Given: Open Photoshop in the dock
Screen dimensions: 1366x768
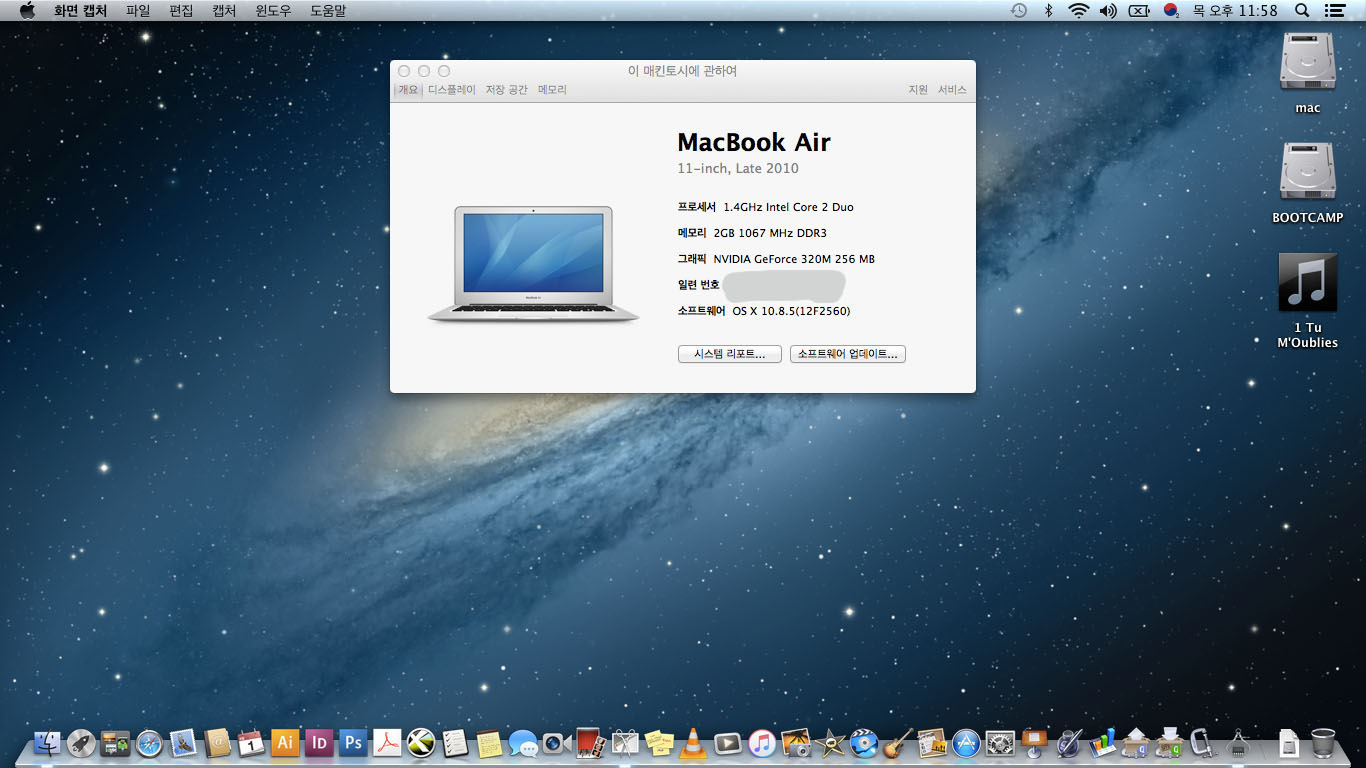Looking at the screenshot, I should pyautogui.click(x=353, y=742).
